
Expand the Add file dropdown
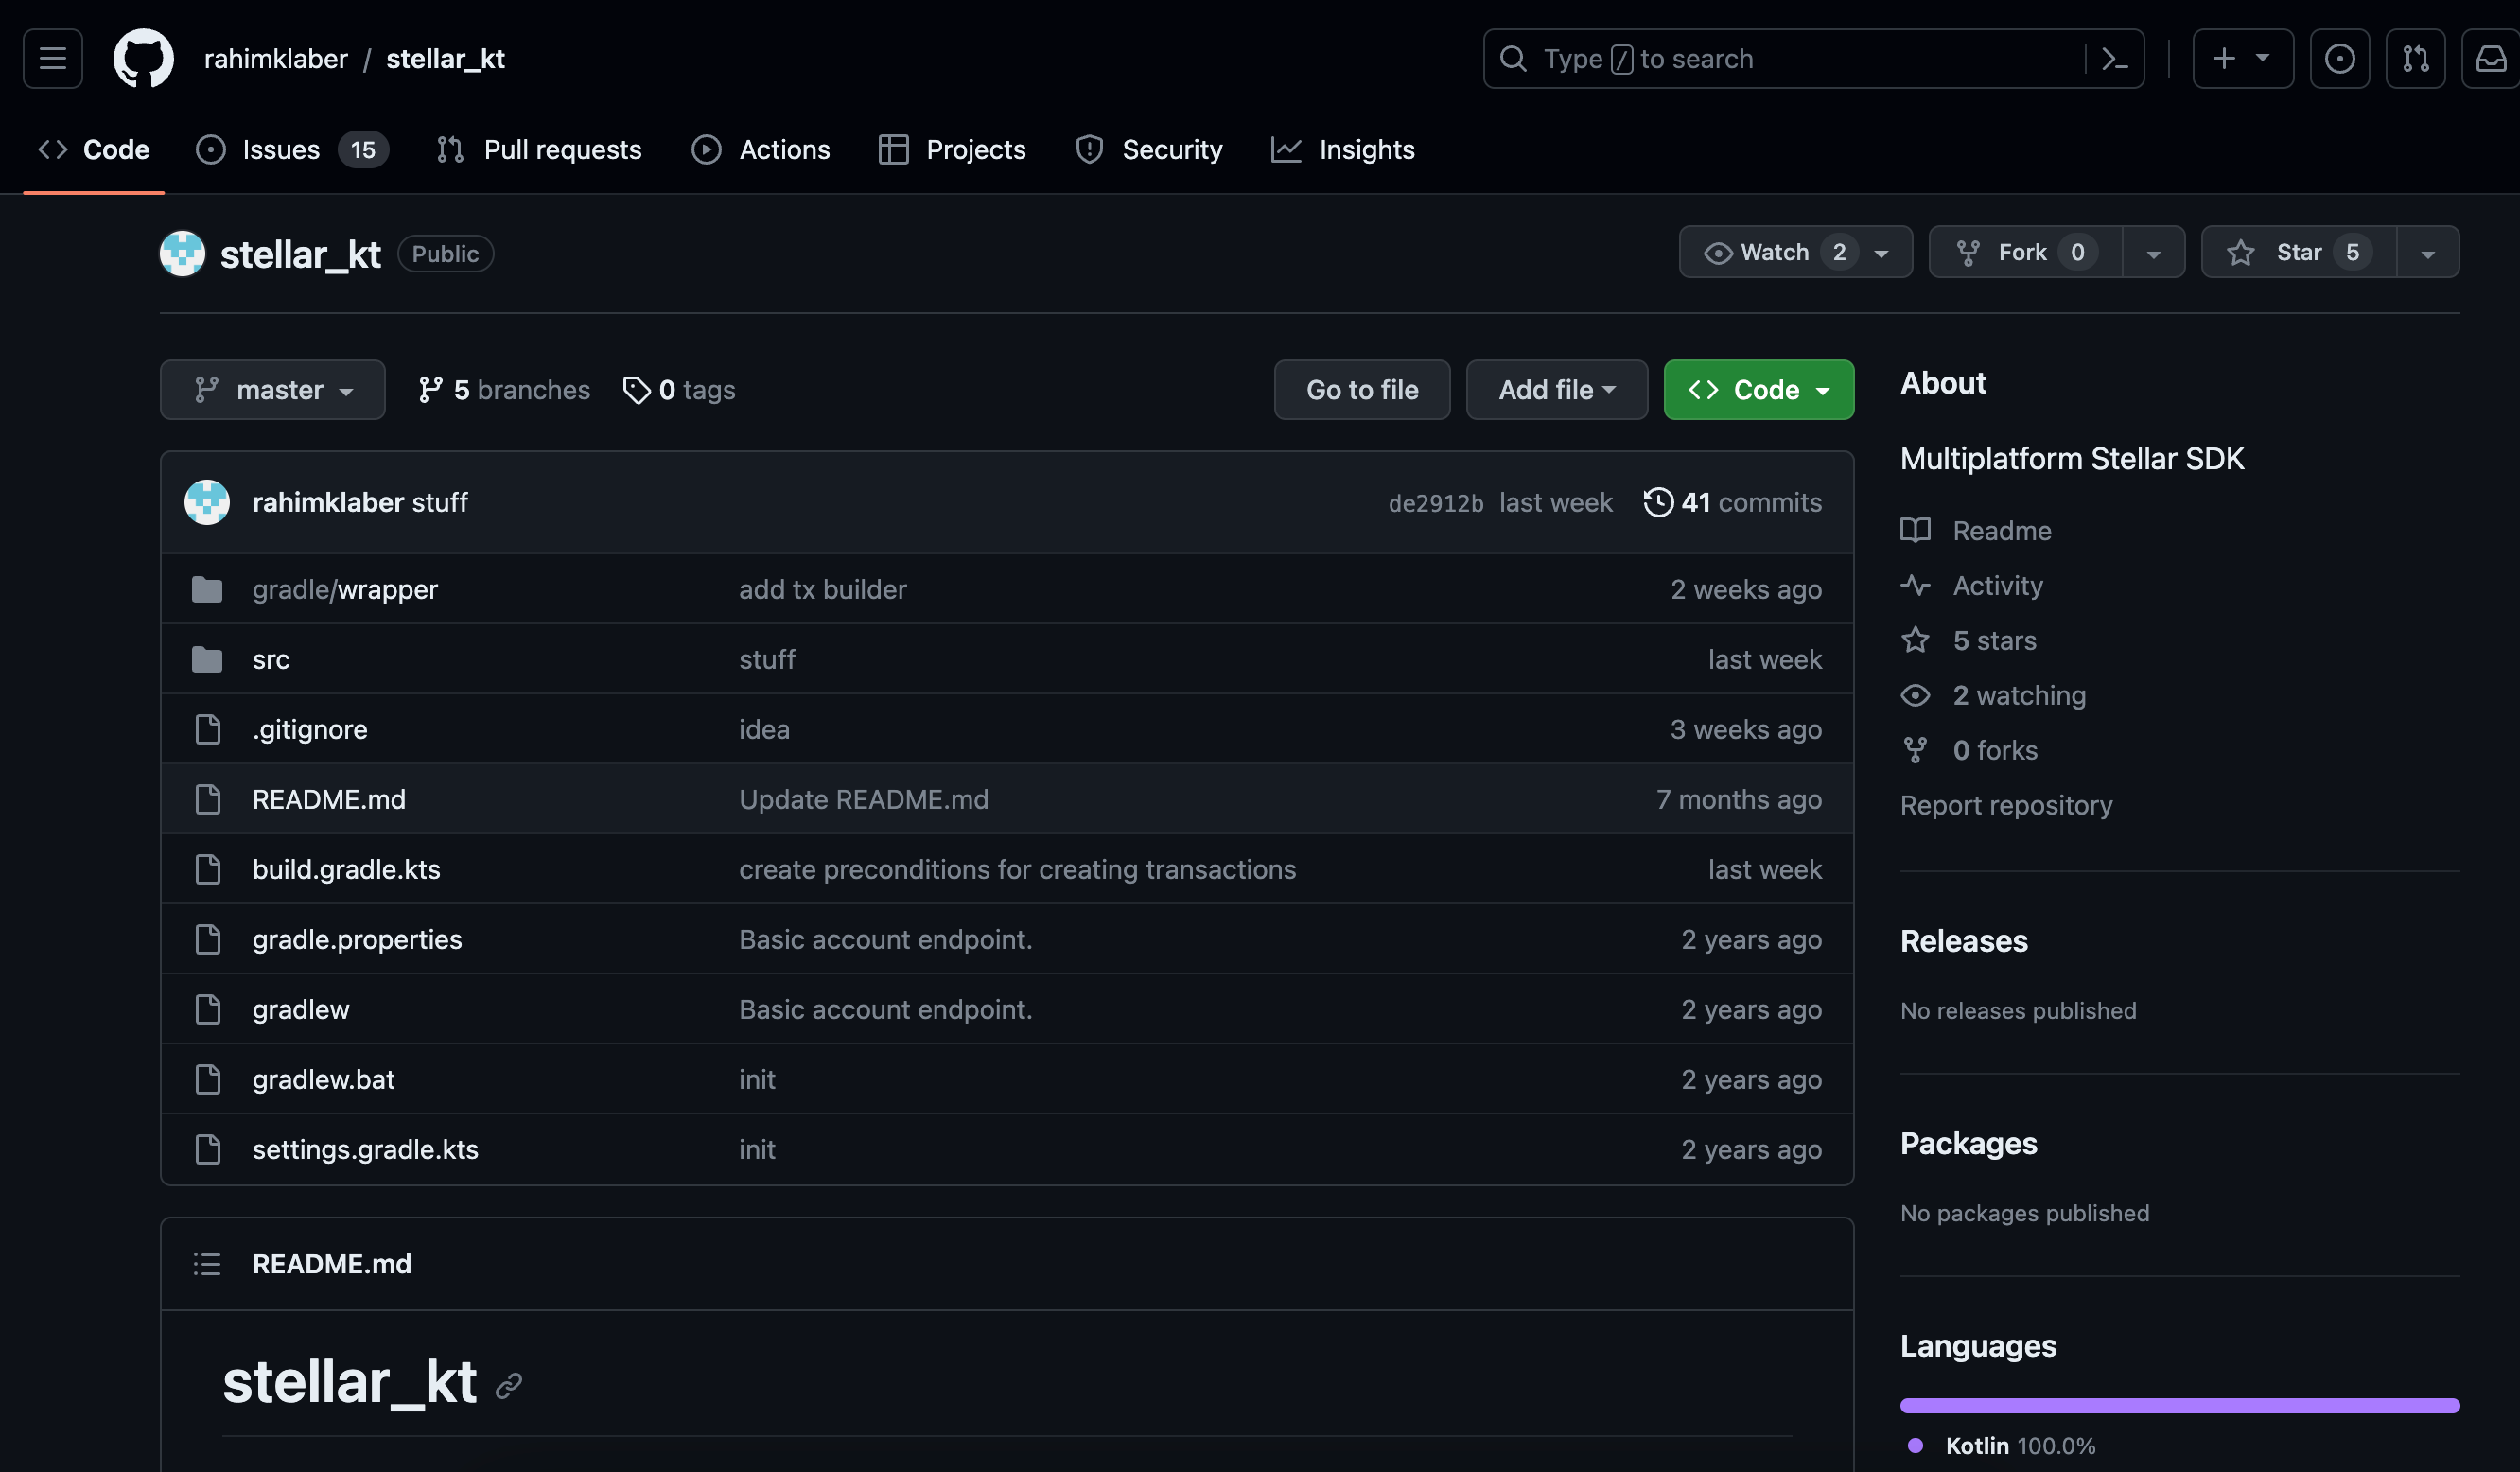1557,390
